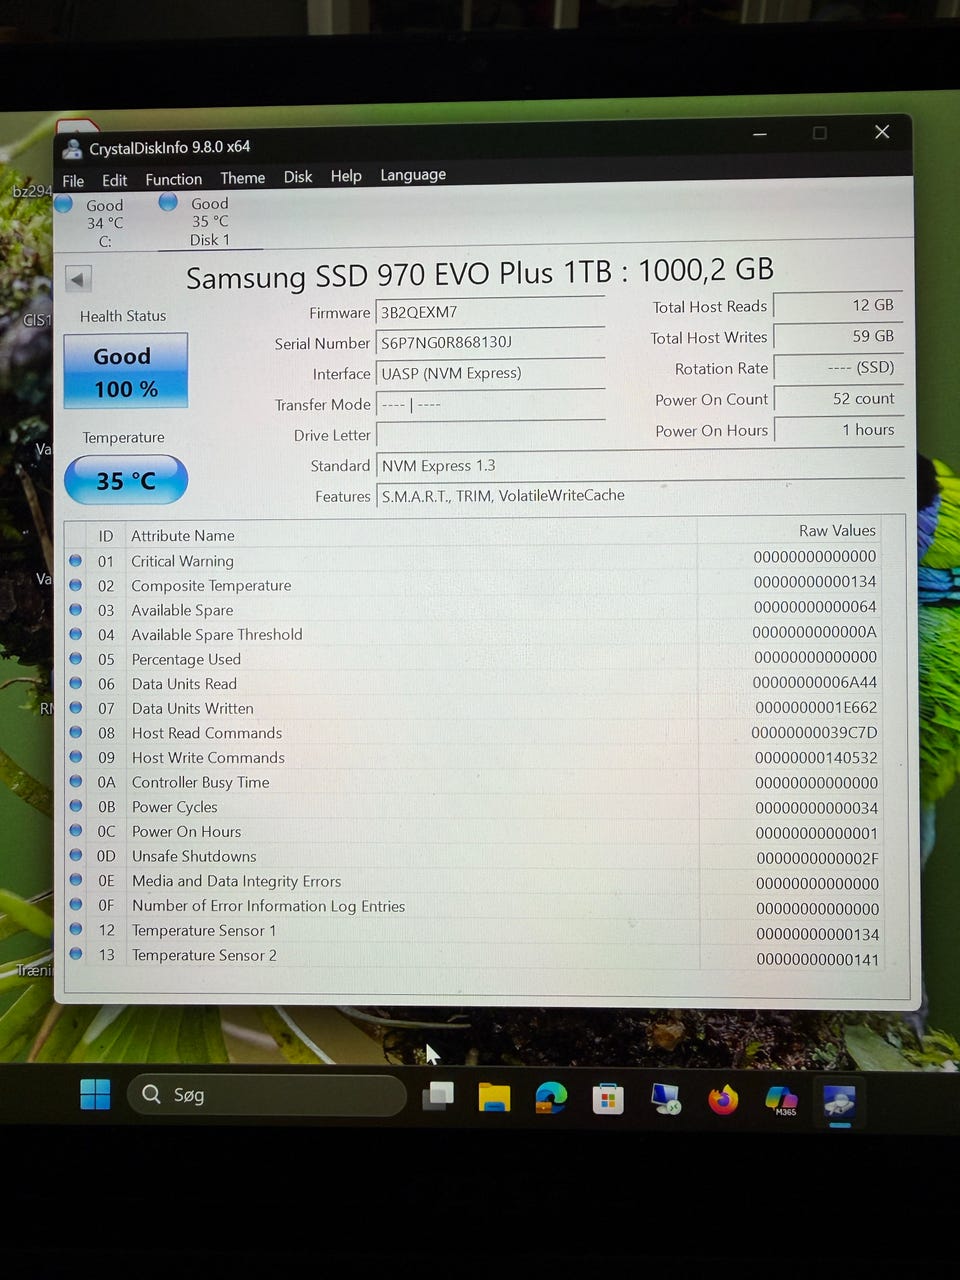Click the previous disk arrow button
This screenshot has width=960, height=1280.
78,279
